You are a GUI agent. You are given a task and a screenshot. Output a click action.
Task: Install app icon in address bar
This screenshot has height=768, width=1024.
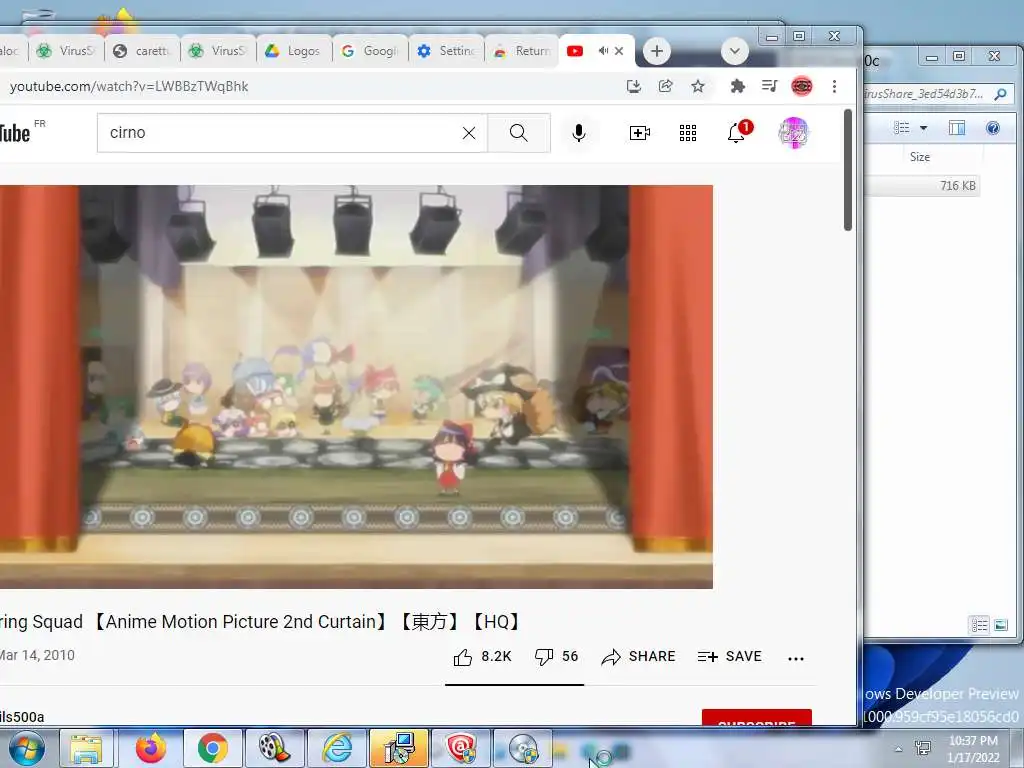[633, 86]
